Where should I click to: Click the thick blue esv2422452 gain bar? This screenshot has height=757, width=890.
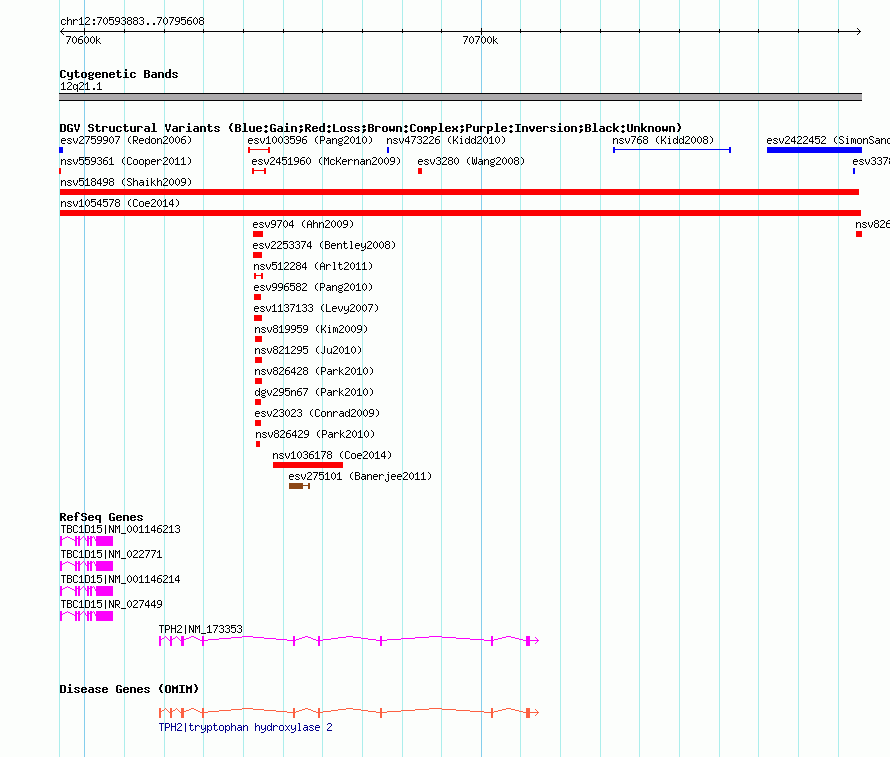pyautogui.click(x=814, y=150)
